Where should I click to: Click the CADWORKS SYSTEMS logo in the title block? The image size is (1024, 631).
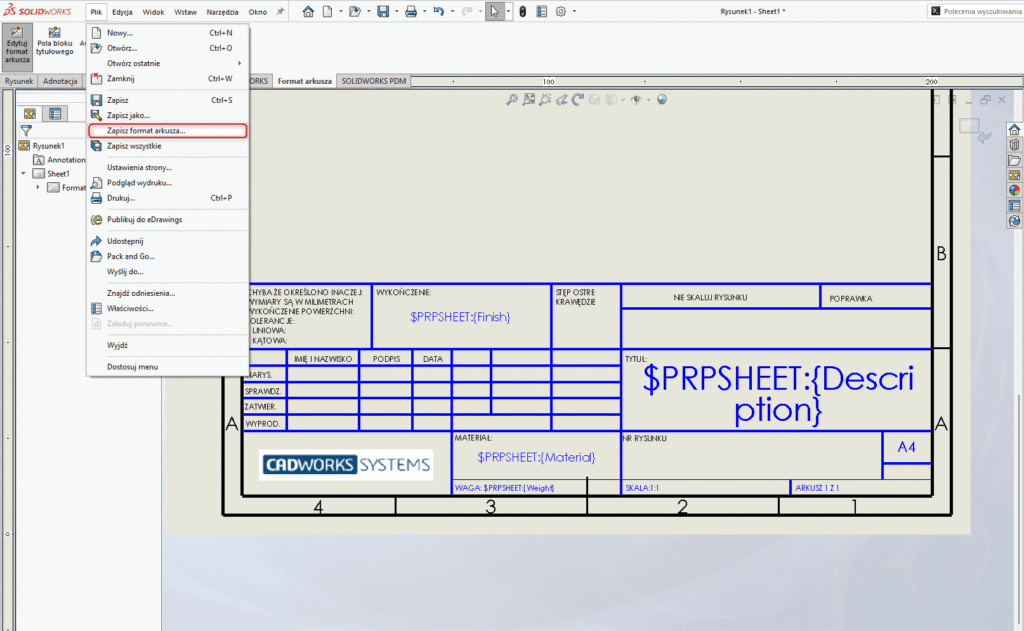(x=346, y=464)
